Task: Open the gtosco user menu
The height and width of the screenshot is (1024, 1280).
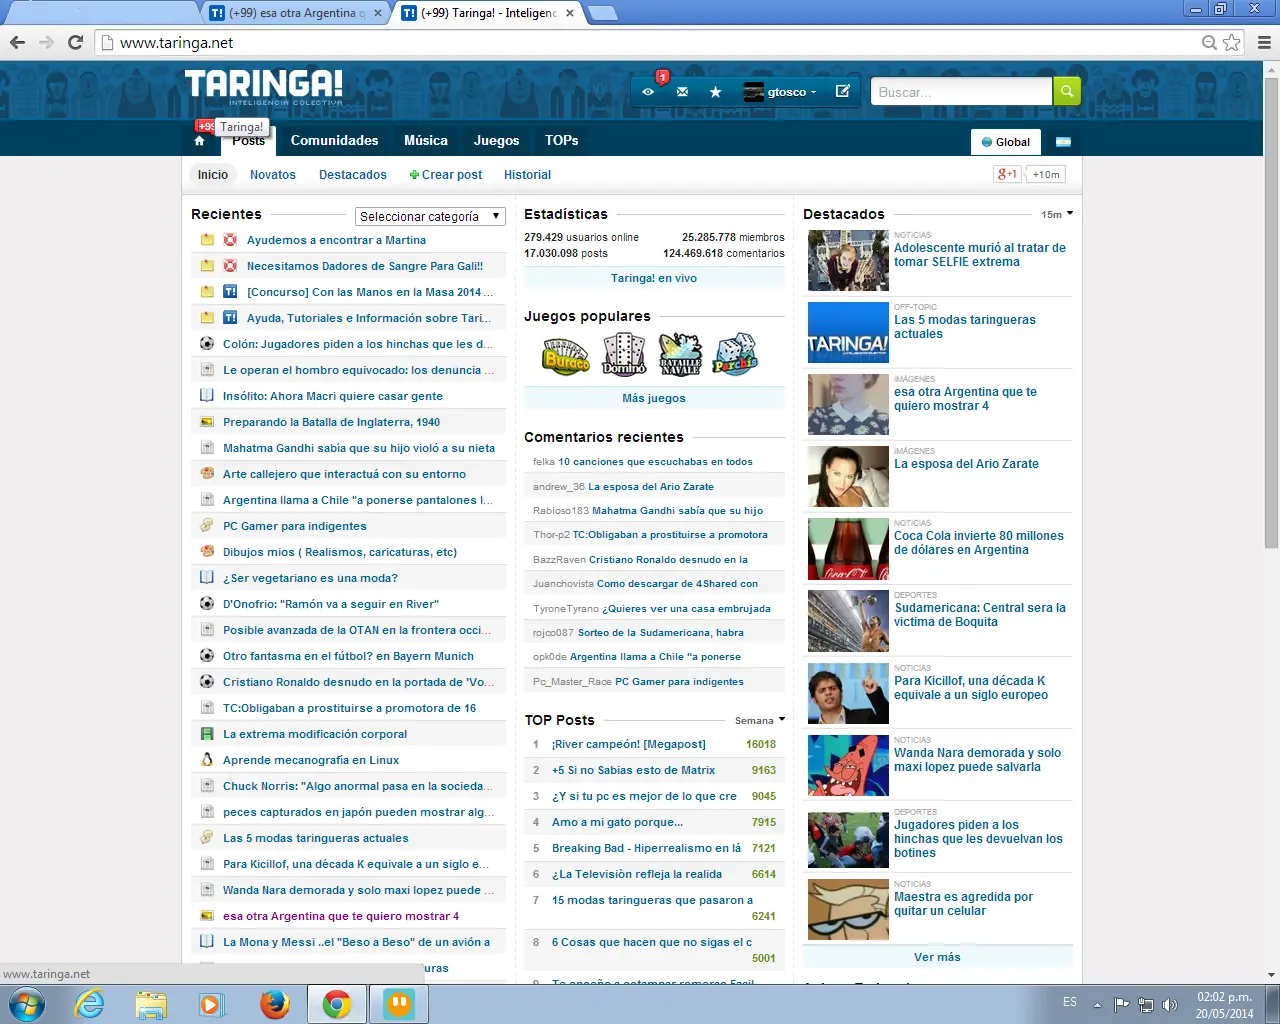Action: [x=780, y=92]
